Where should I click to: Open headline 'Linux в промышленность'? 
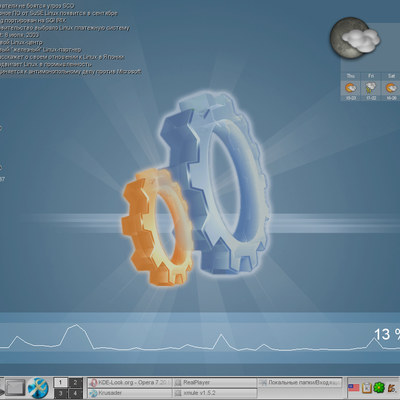[46, 64]
